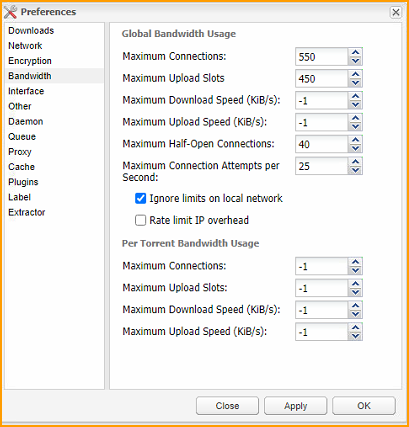
Task: Decrease per-torrent Maximum Upload Slots
Action: (x=355, y=292)
